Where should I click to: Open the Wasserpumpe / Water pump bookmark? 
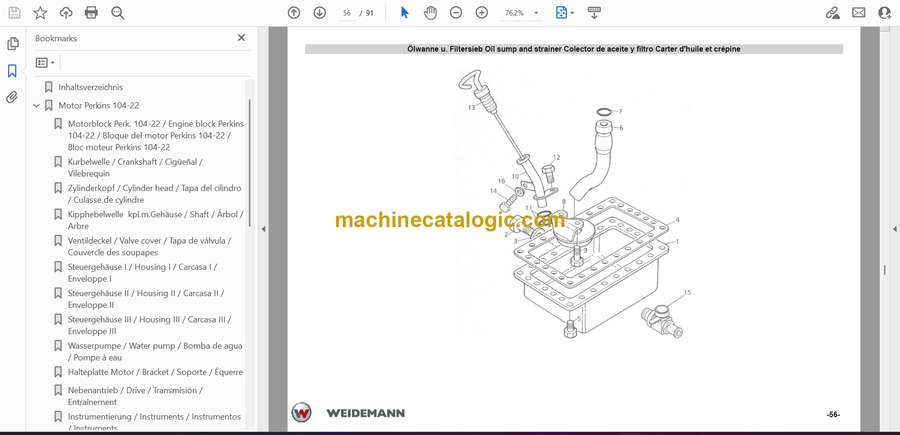(155, 352)
